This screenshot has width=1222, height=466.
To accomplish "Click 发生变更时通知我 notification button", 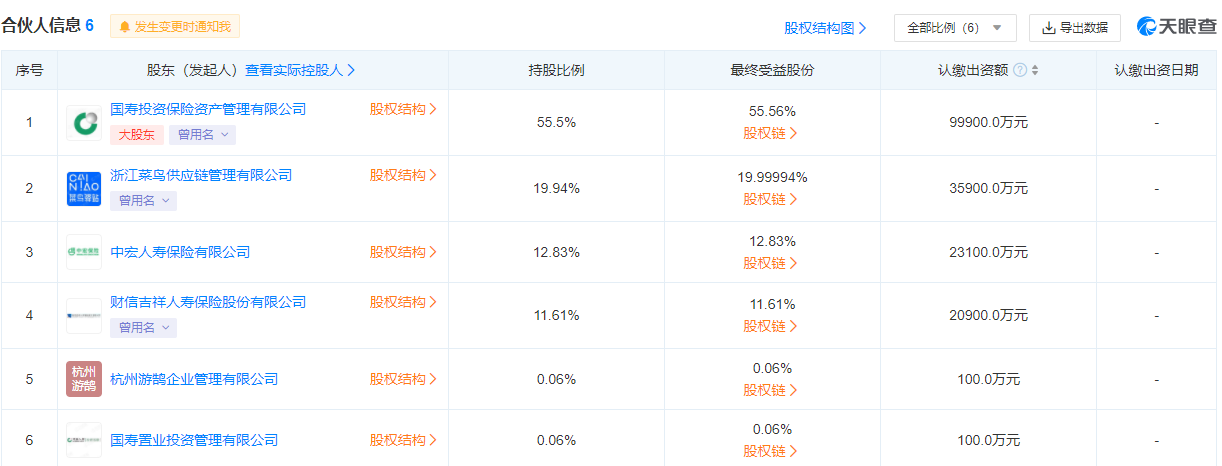I will pos(175,27).
